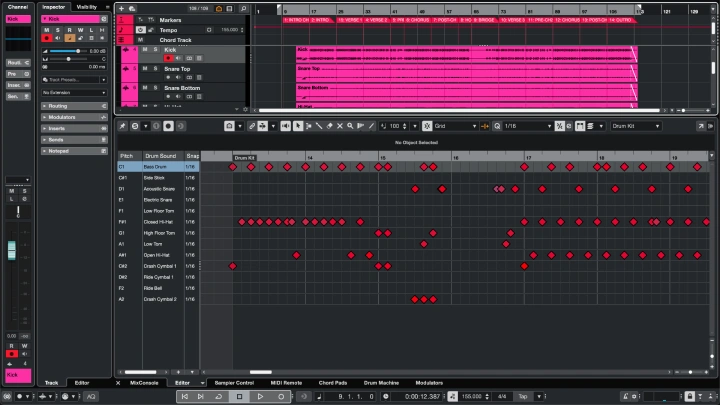Screen dimensions: 720x405
Task: Click the Record in Editor button
Action: click(x=168, y=126)
